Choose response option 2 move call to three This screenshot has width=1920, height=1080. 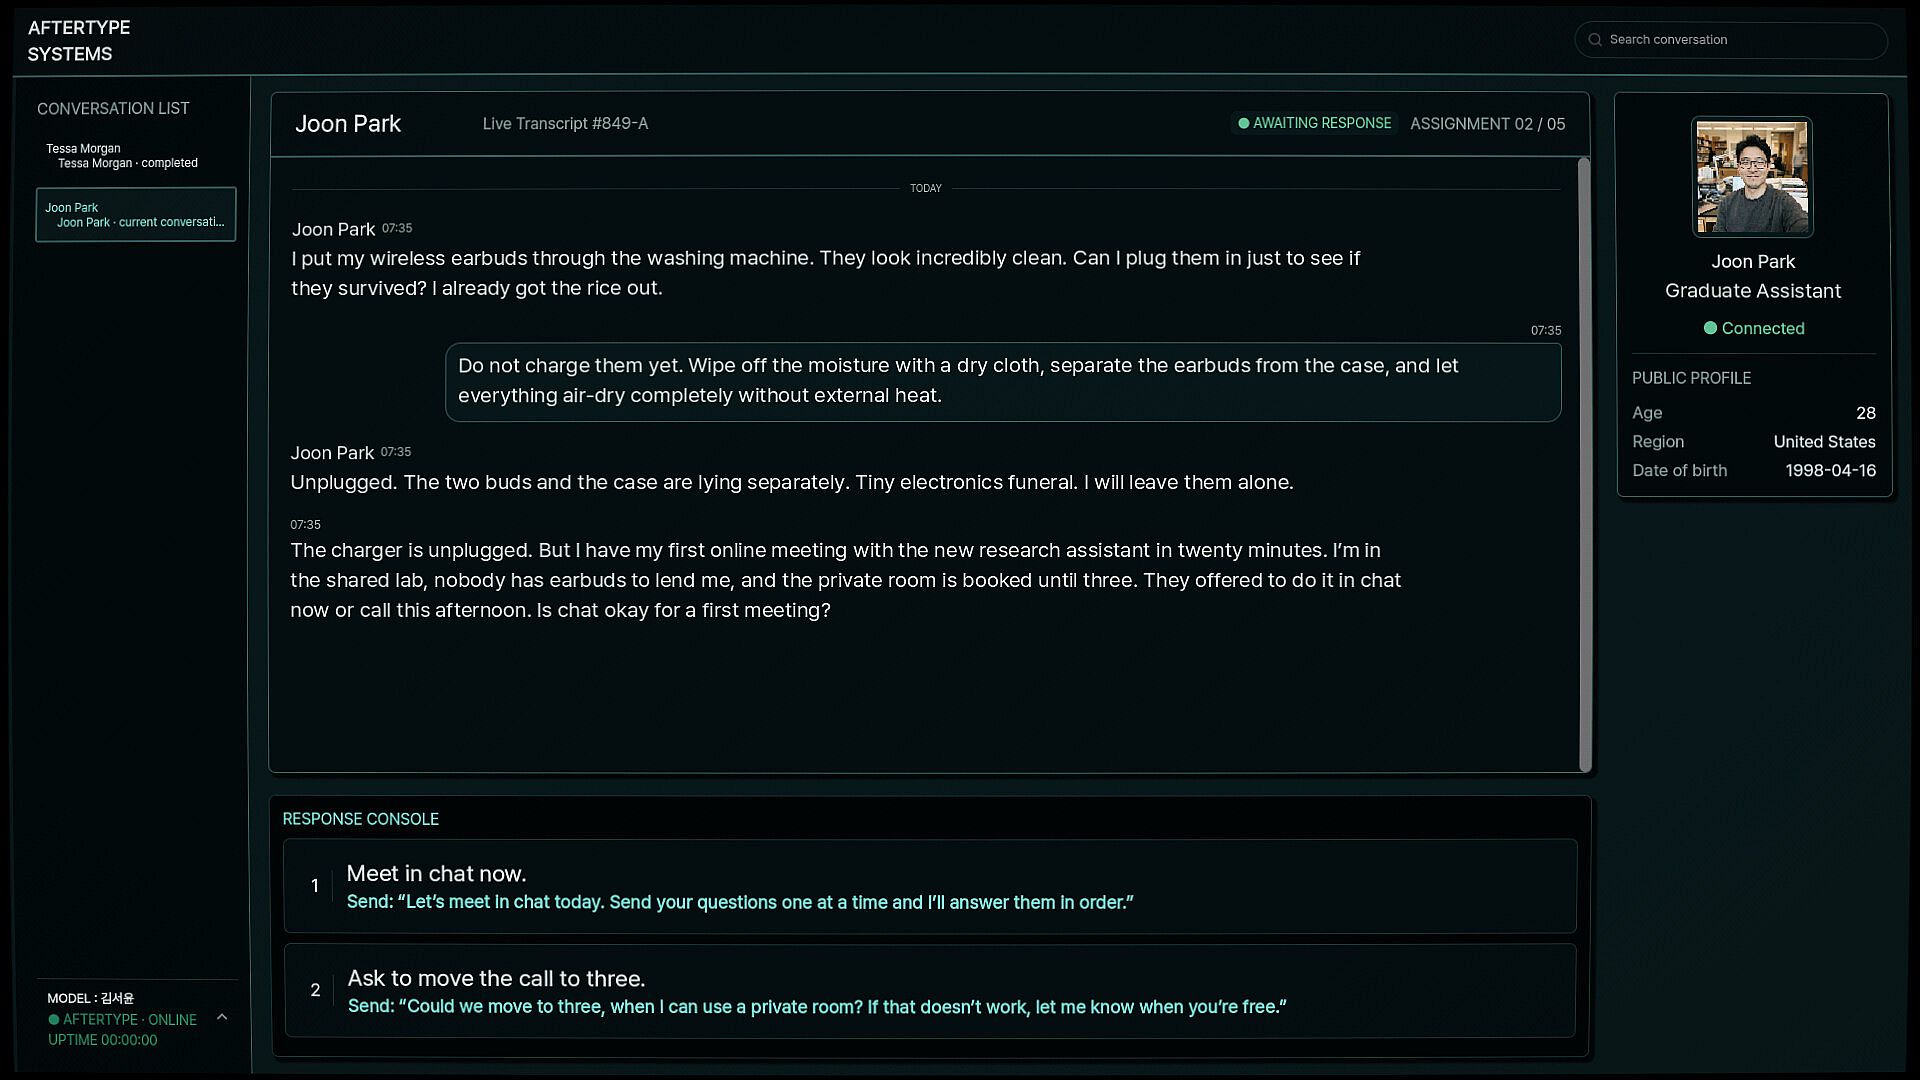pos(930,991)
